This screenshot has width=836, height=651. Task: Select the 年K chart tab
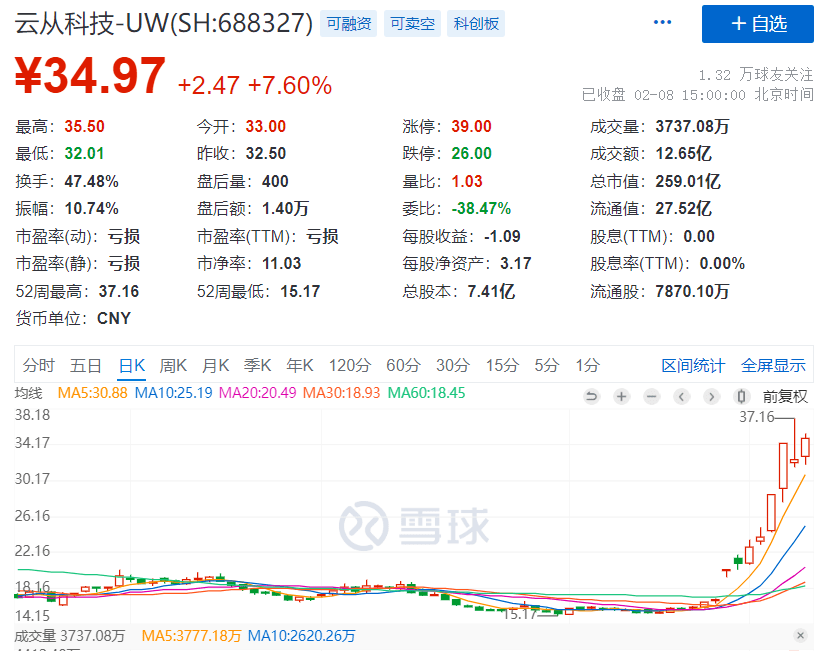point(300,365)
